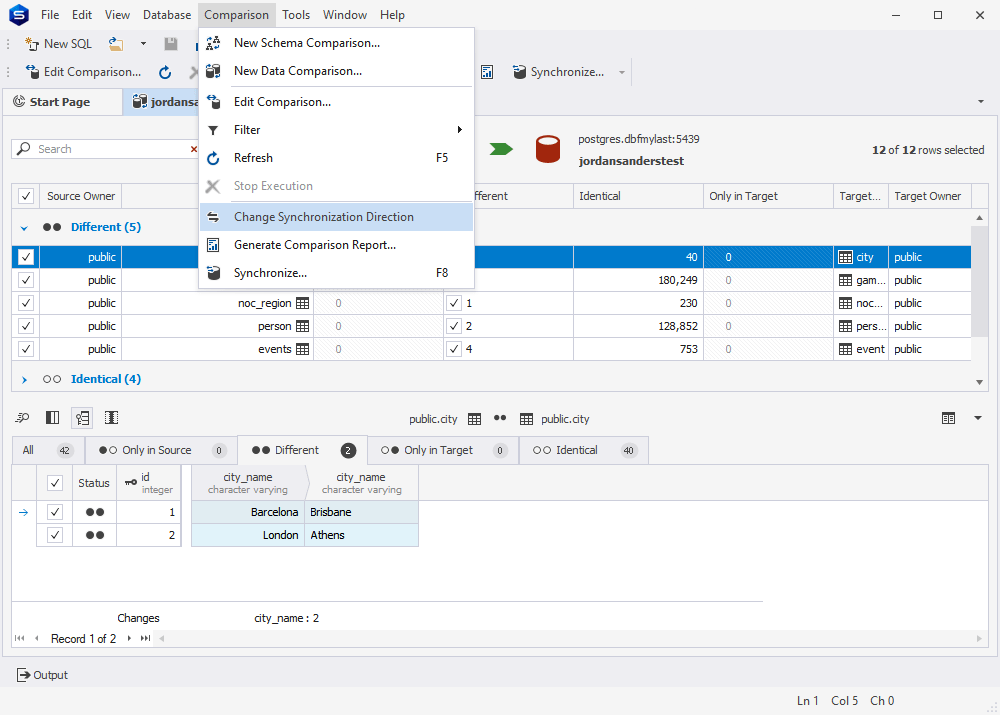Open the New SQL dropdown arrow
The height and width of the screenshot is (715, 1000).
[143, 43]
